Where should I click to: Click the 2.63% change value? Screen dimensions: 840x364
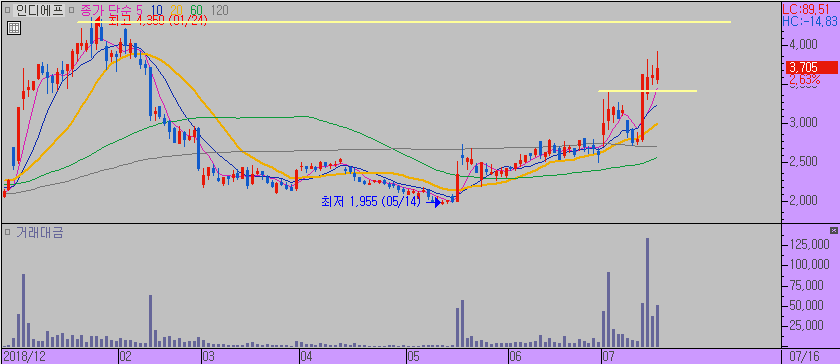click(805, 80)
